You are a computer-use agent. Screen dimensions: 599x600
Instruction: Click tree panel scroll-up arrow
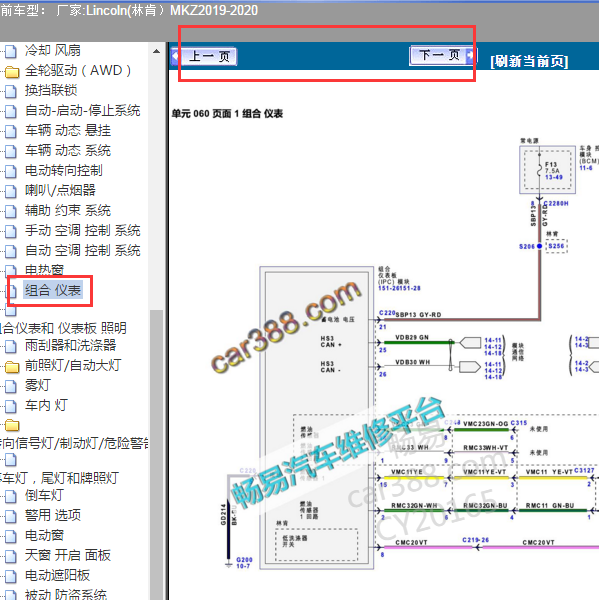156,51
